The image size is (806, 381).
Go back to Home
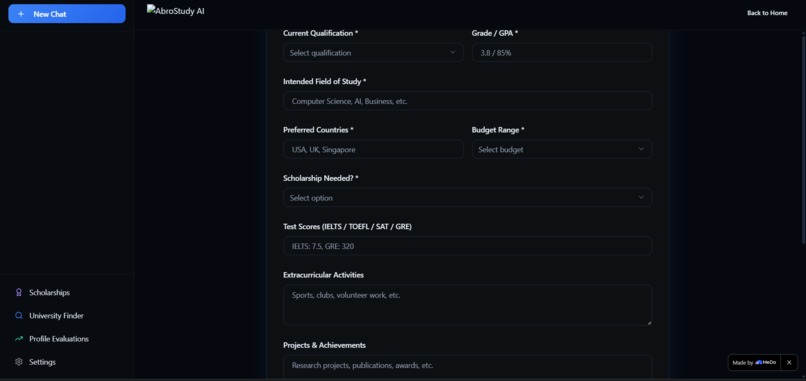pyautogui.click(x=767, y=13)
